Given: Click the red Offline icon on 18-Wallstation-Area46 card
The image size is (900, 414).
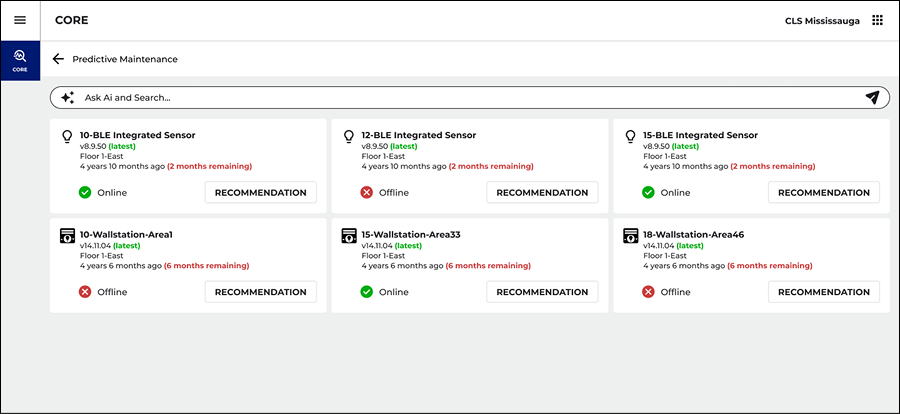Looking at the screenshot, I should coord(648,292).
